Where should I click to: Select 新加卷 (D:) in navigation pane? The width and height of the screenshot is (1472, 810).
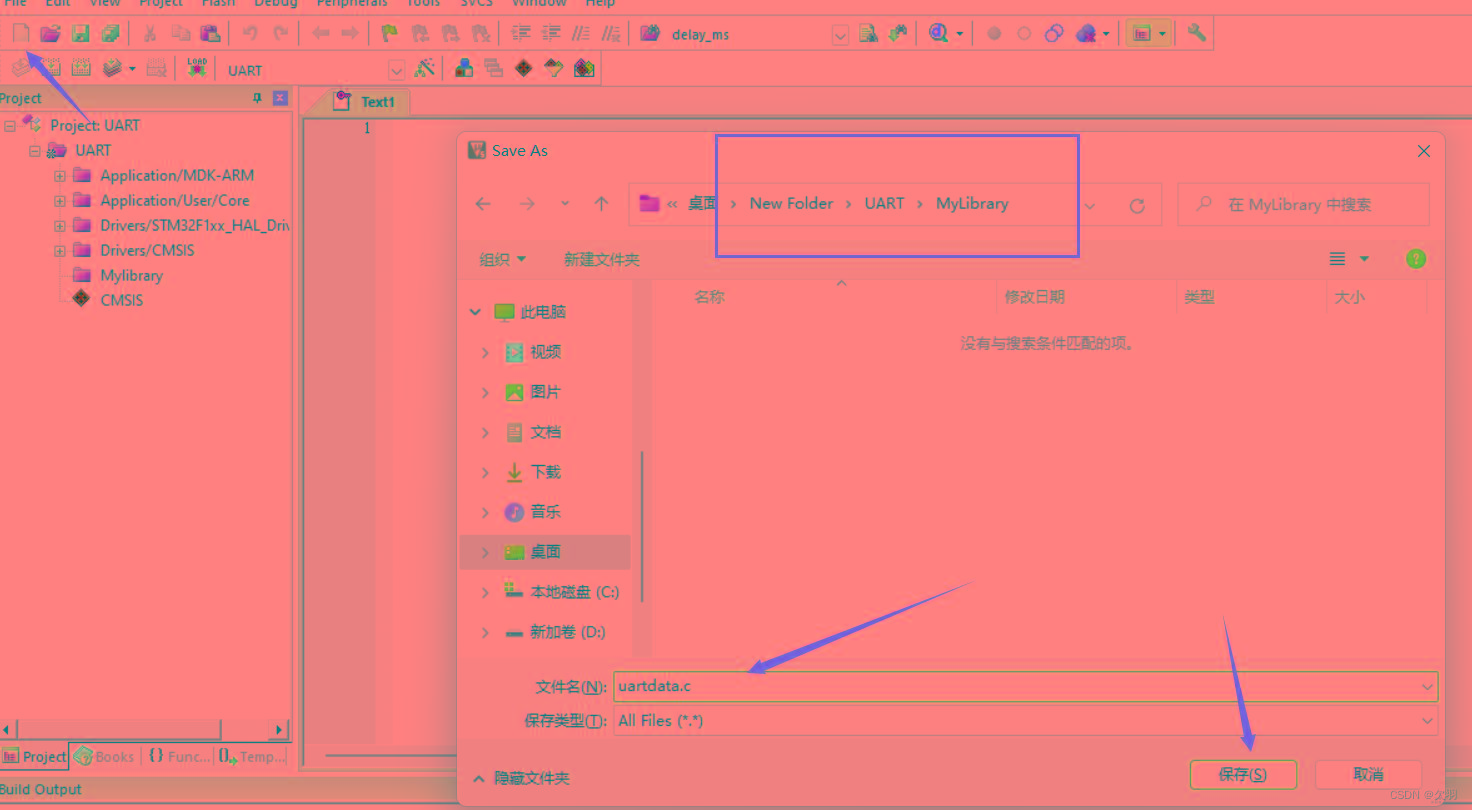(567, 632)
